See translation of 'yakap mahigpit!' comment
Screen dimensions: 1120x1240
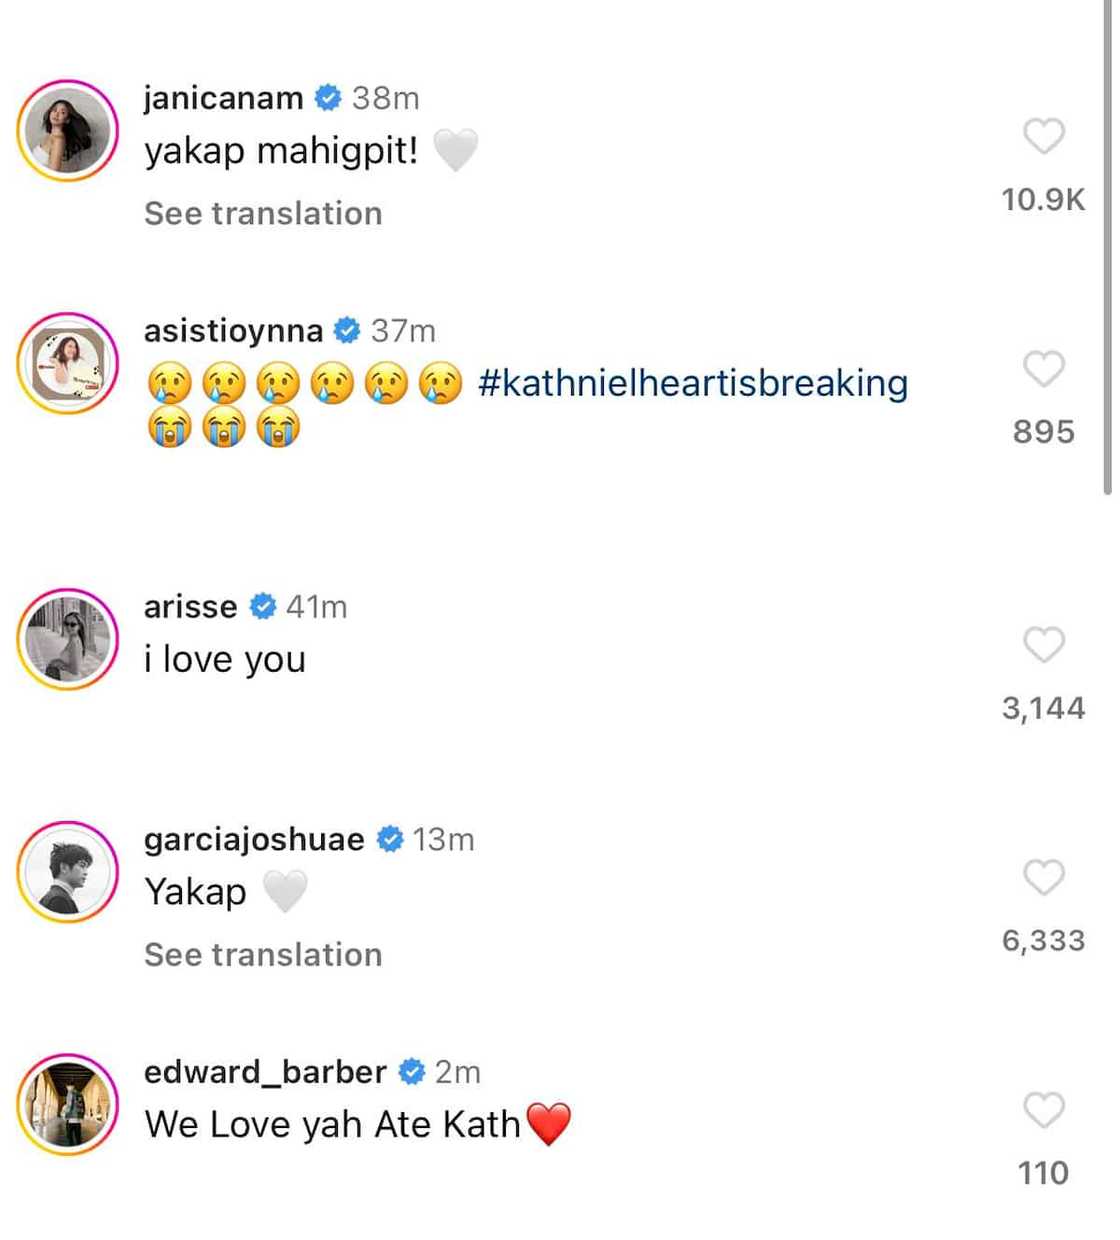263,213
